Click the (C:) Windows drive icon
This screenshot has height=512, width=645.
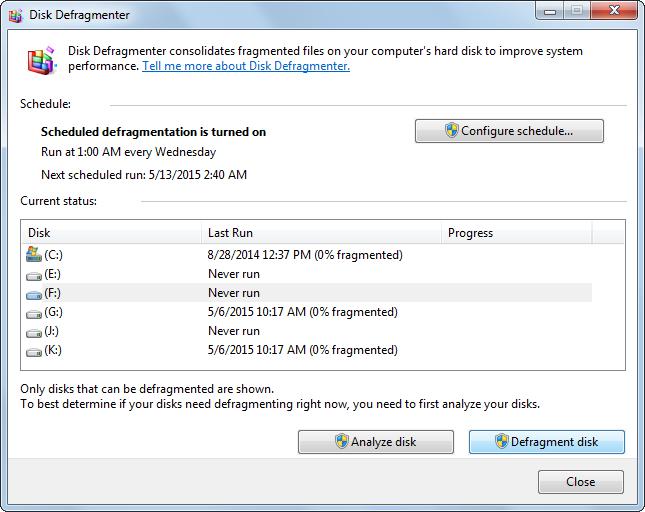click(34, 255)
